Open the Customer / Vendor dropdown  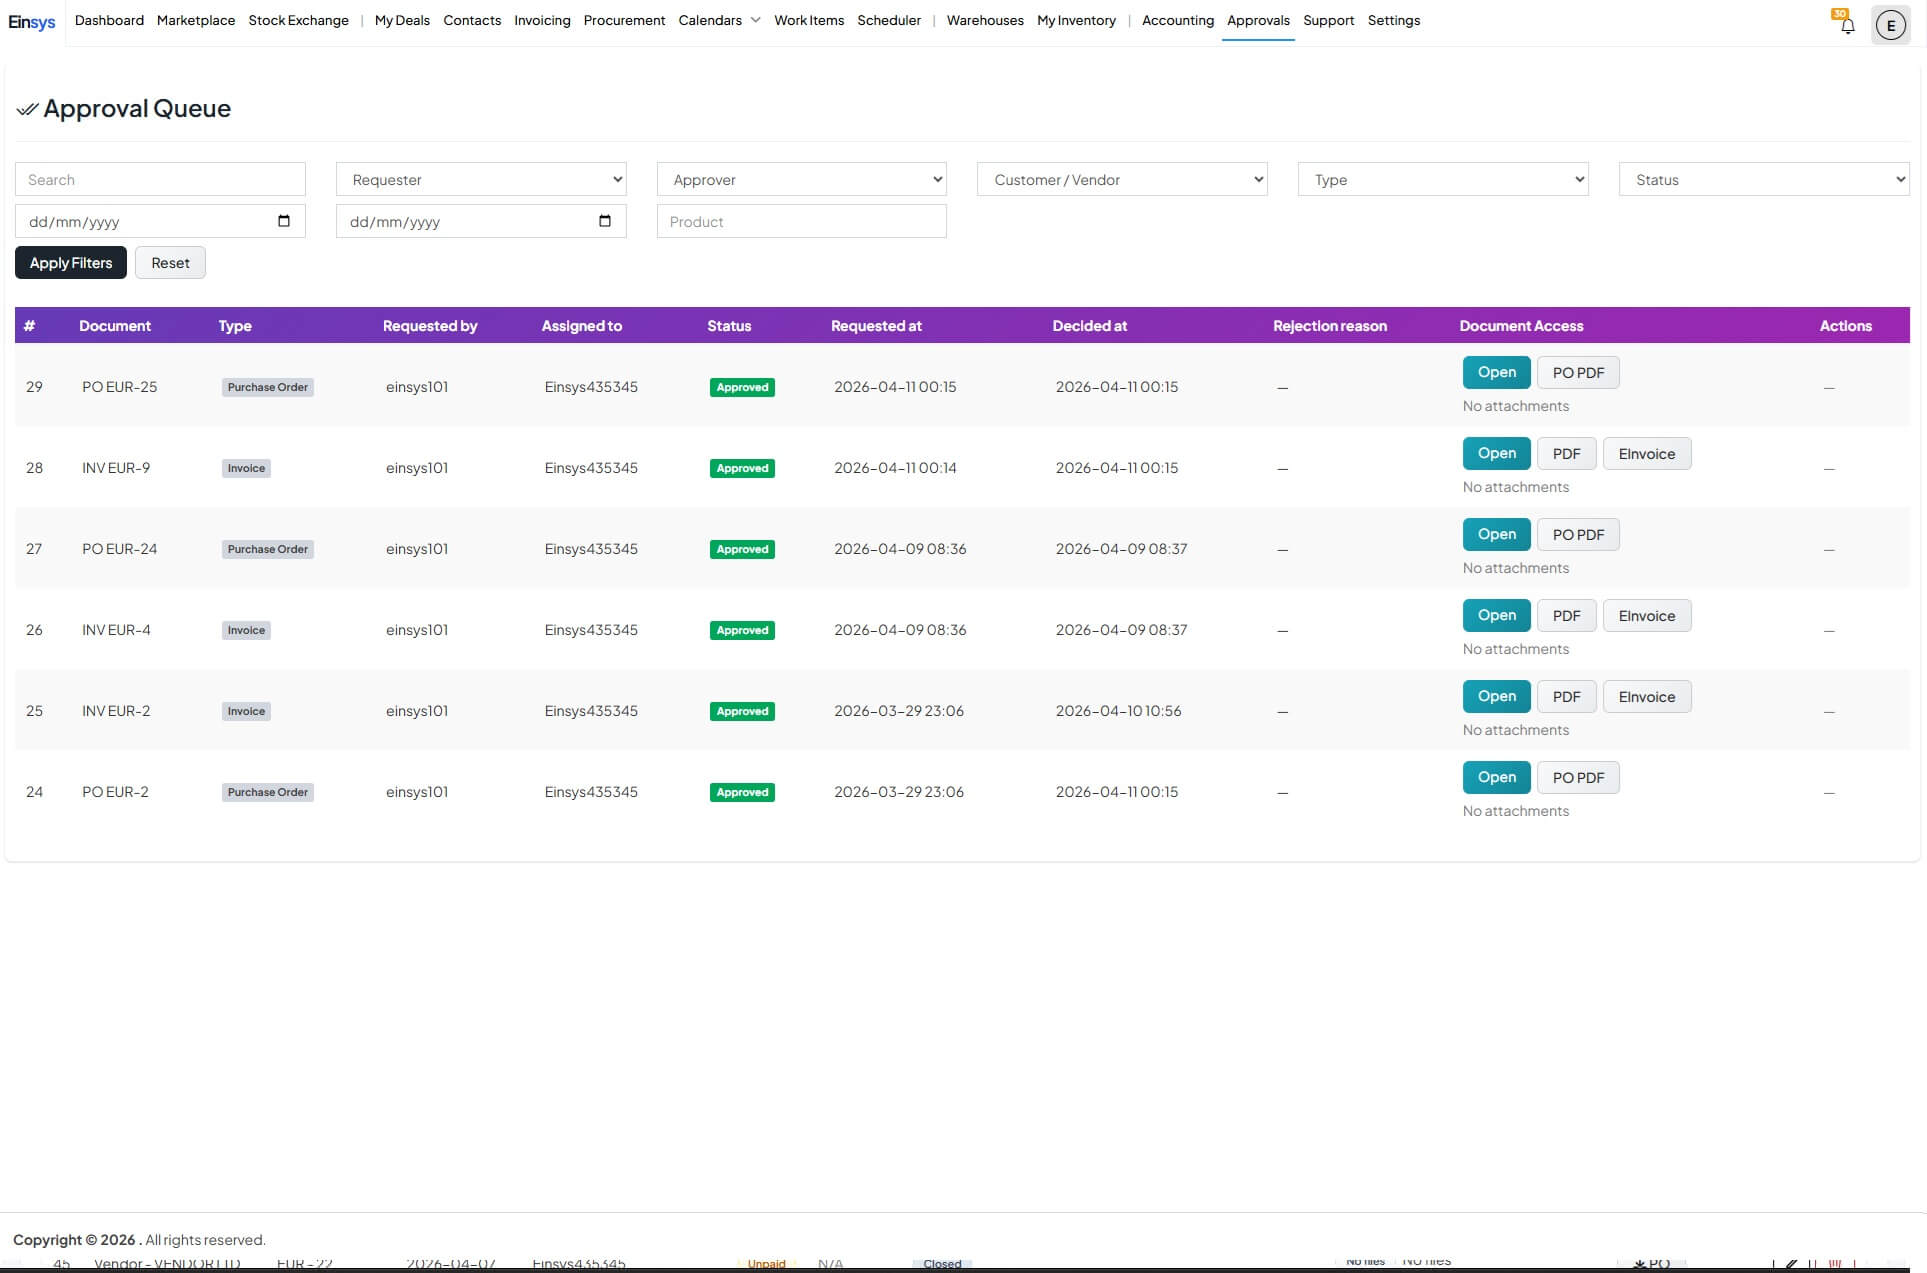click(1121, 180)
